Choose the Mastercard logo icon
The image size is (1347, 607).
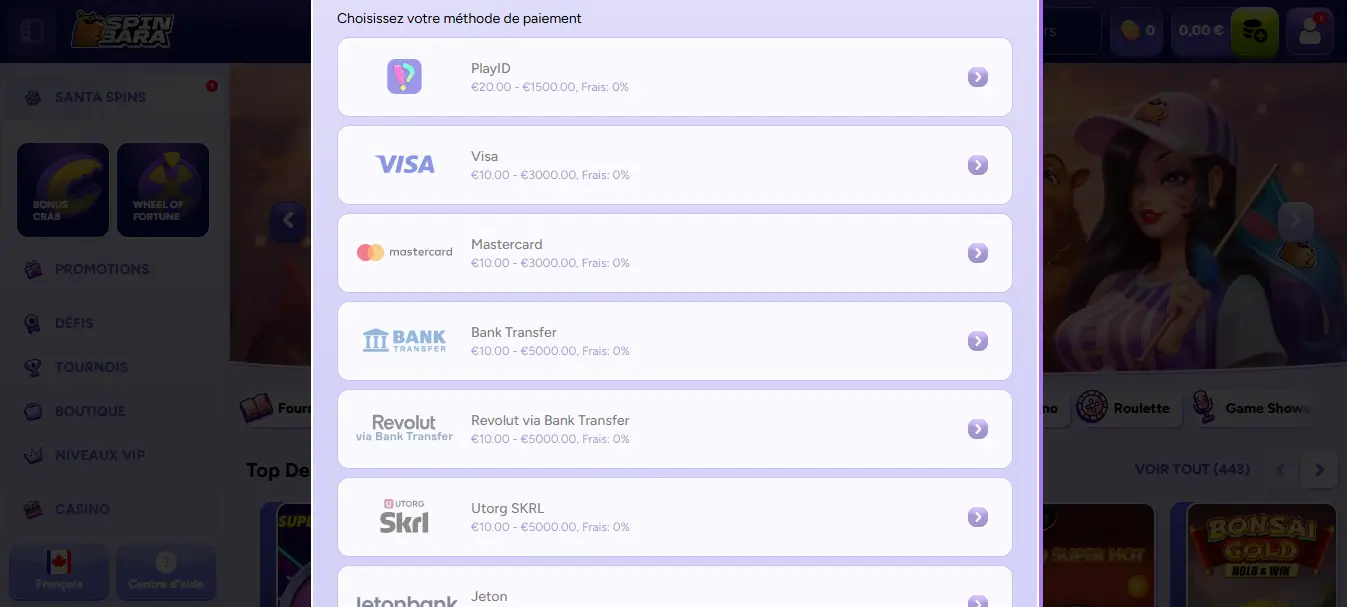(404, 253)
